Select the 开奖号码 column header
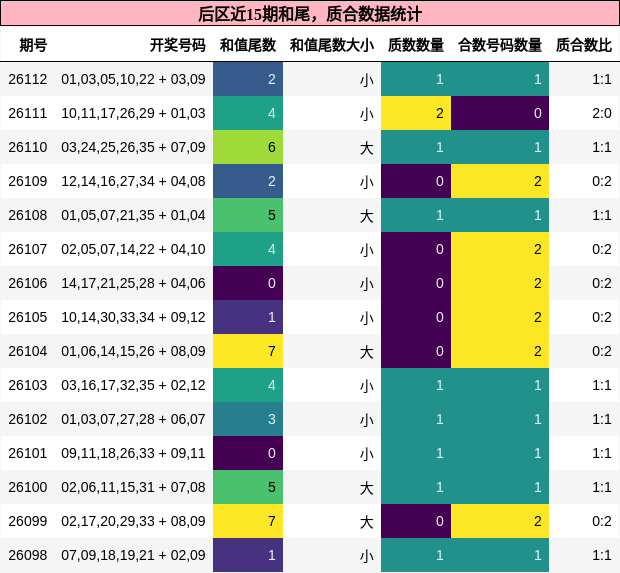Image resolution: width=620 pixels, height=573 pixels. coord(178,45)
